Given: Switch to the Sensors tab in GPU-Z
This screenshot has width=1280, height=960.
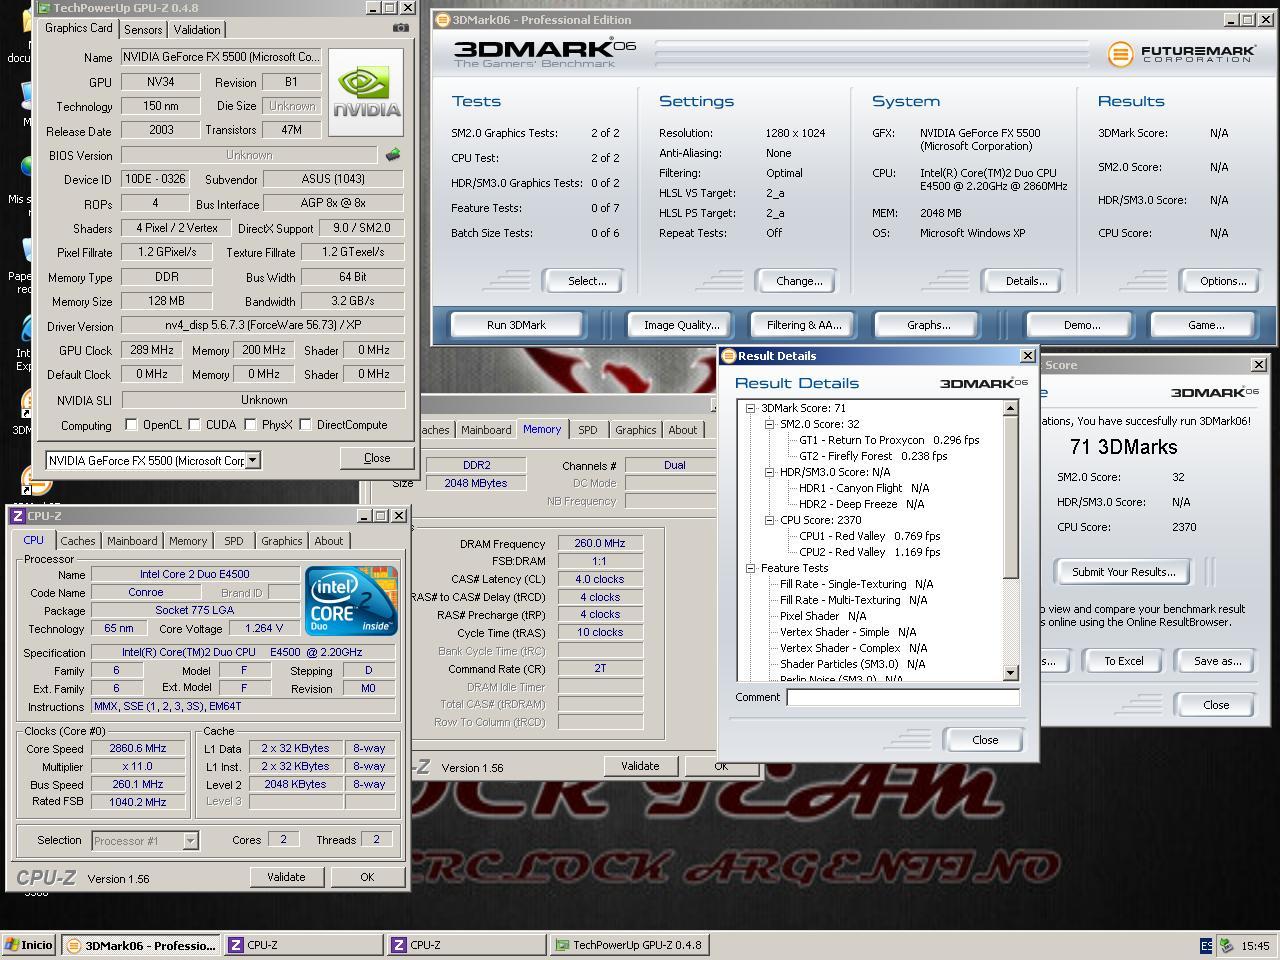Looking at the screenshot, I should [x=143, y=30].
